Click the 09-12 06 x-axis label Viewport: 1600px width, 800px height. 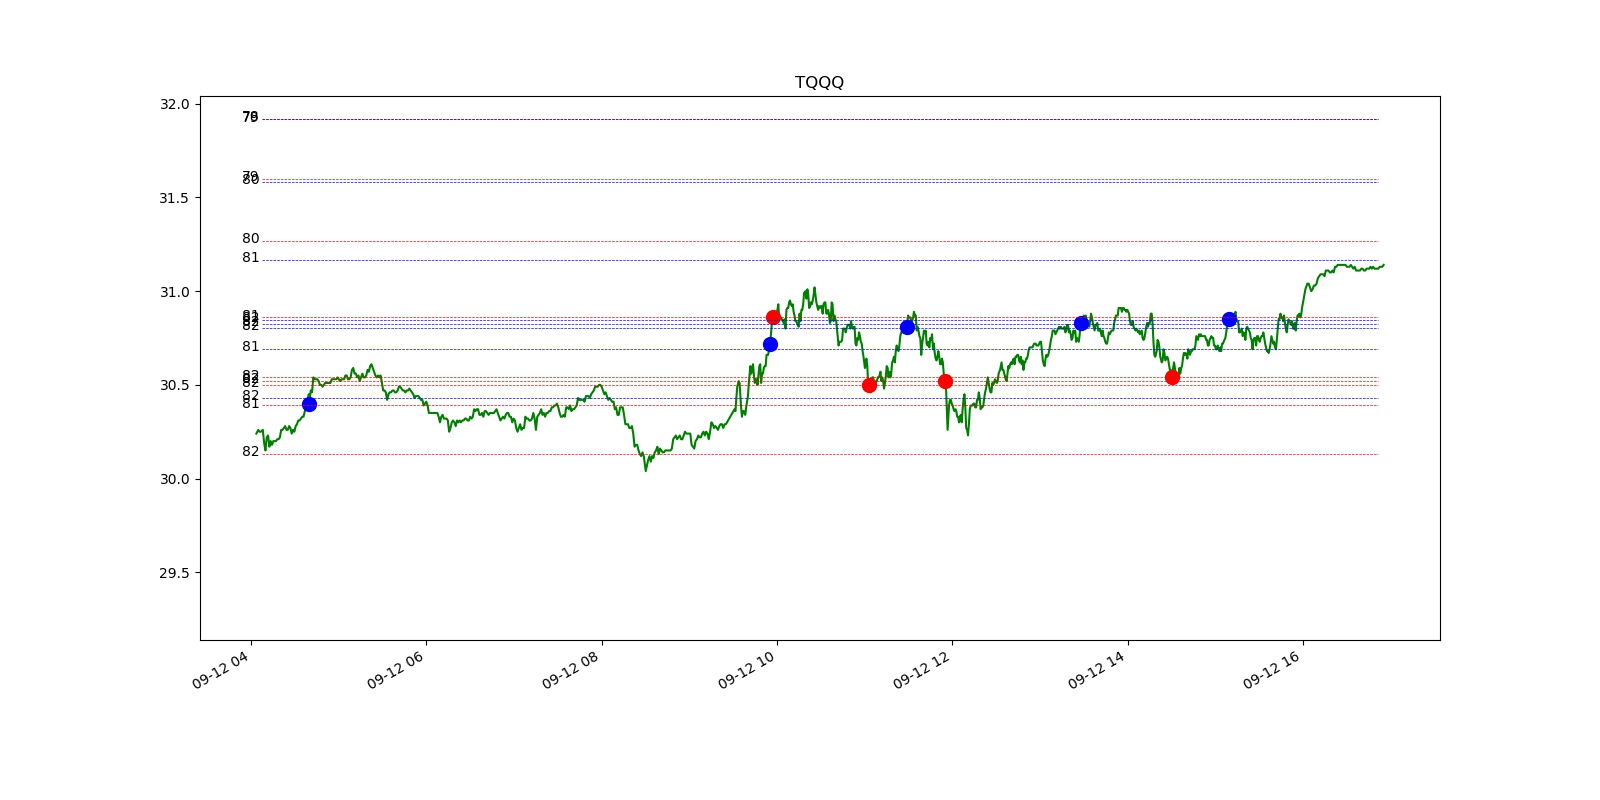(x=396, y=669)
